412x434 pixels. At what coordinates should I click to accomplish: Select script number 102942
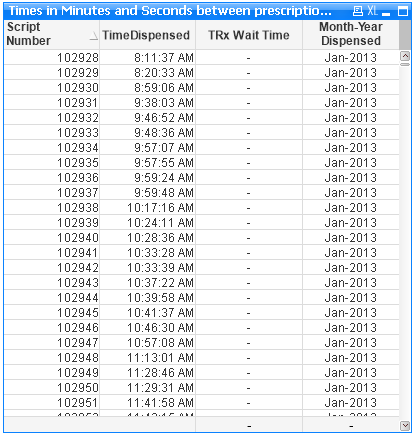tap(78, 268)
